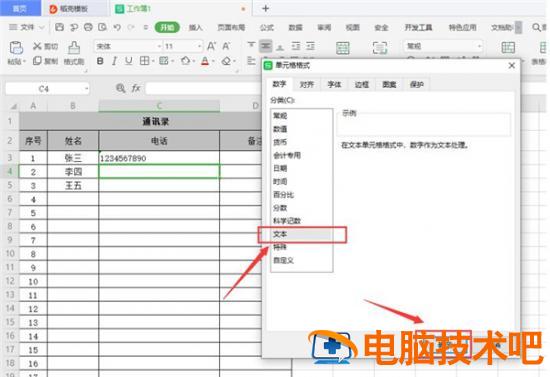Apply cell borders icon

144,61
